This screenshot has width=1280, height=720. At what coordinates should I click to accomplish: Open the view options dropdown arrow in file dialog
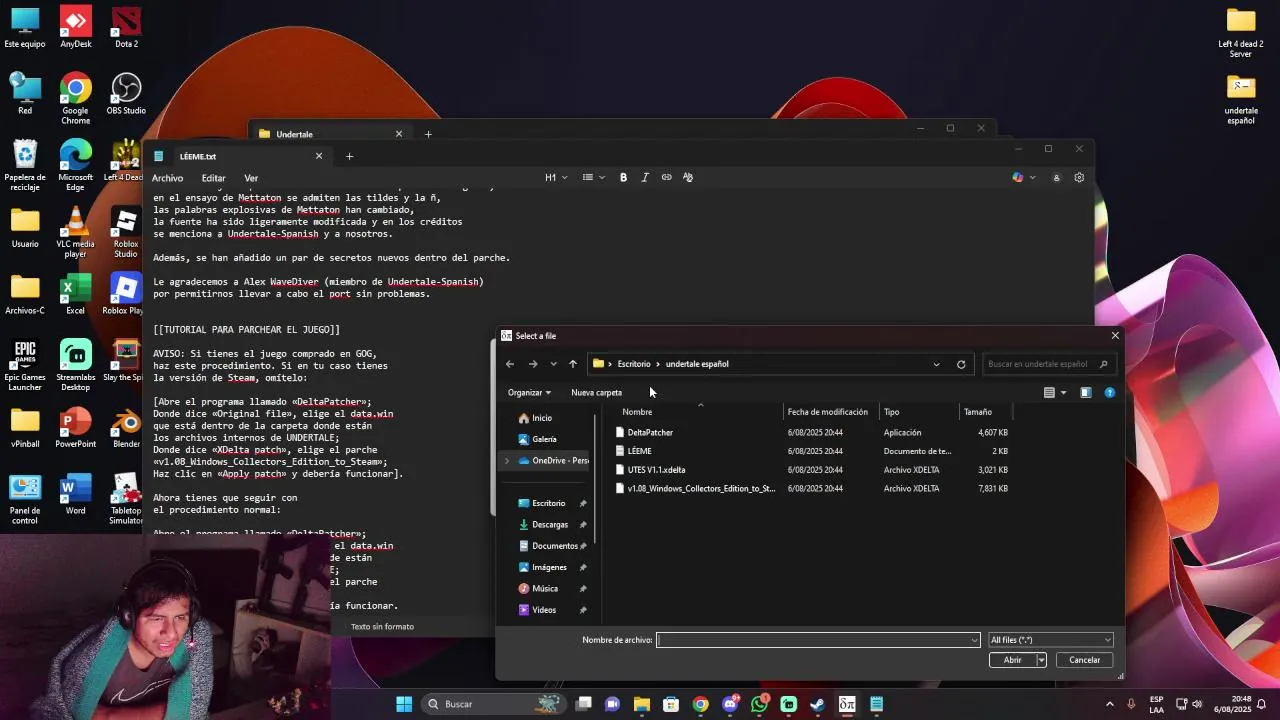click(1063, 393)
